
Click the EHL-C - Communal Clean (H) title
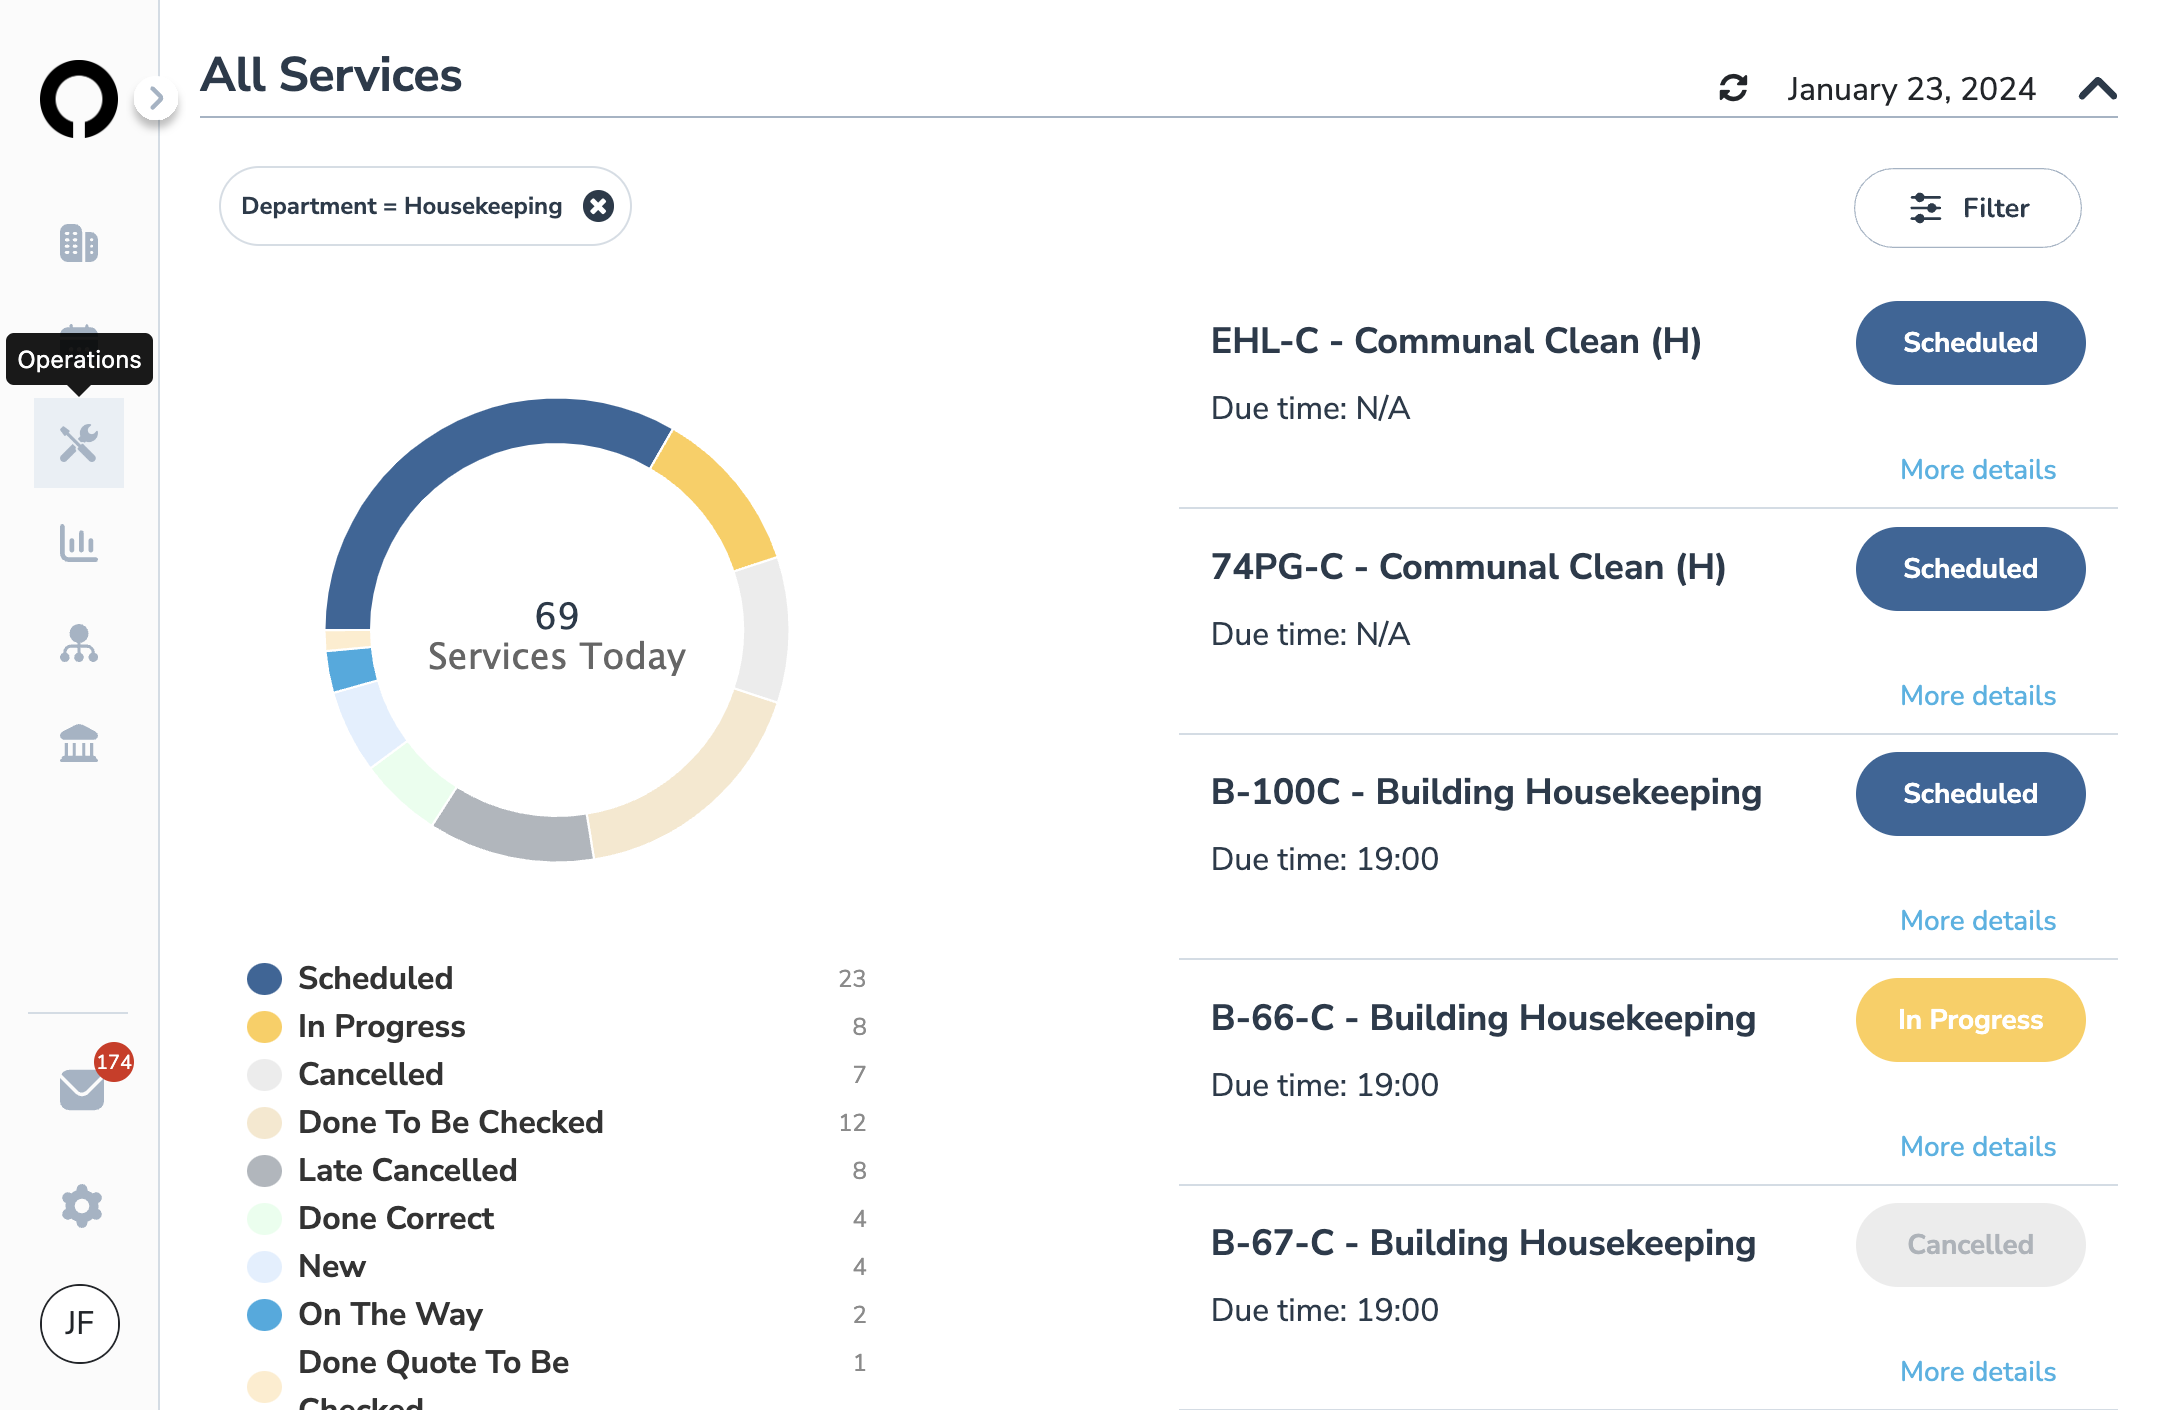[x=1456, y=341]
